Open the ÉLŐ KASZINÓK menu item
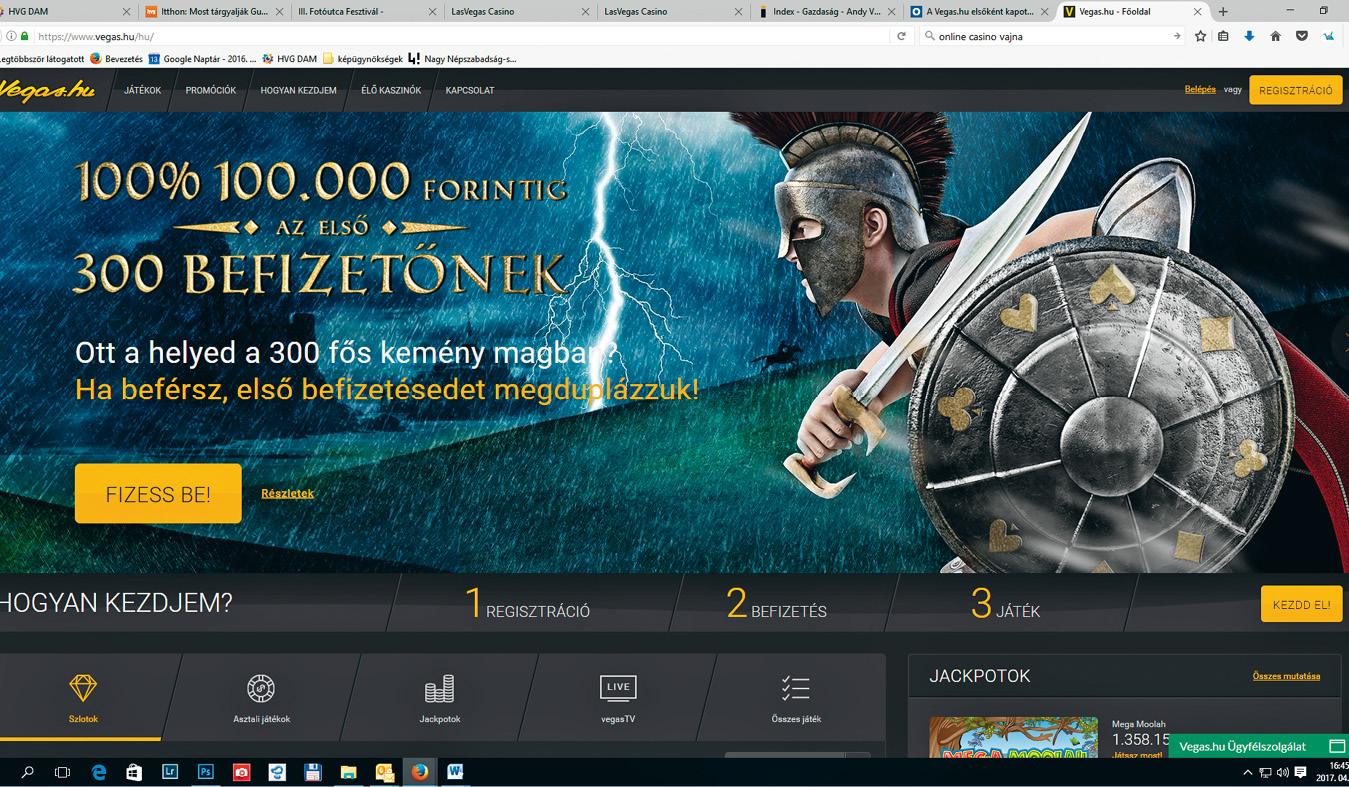This screenshot has width=1349, height=787. pyautogui.click(x=391, y=90)
